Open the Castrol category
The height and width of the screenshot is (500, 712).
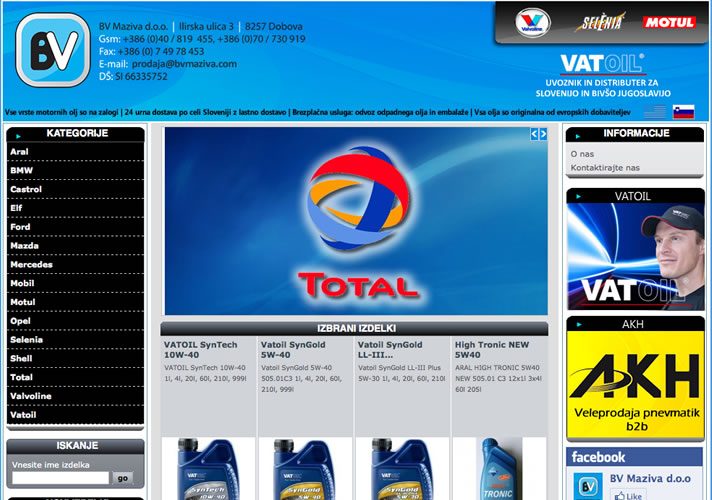pyautogui.click(x=26, y=189)
